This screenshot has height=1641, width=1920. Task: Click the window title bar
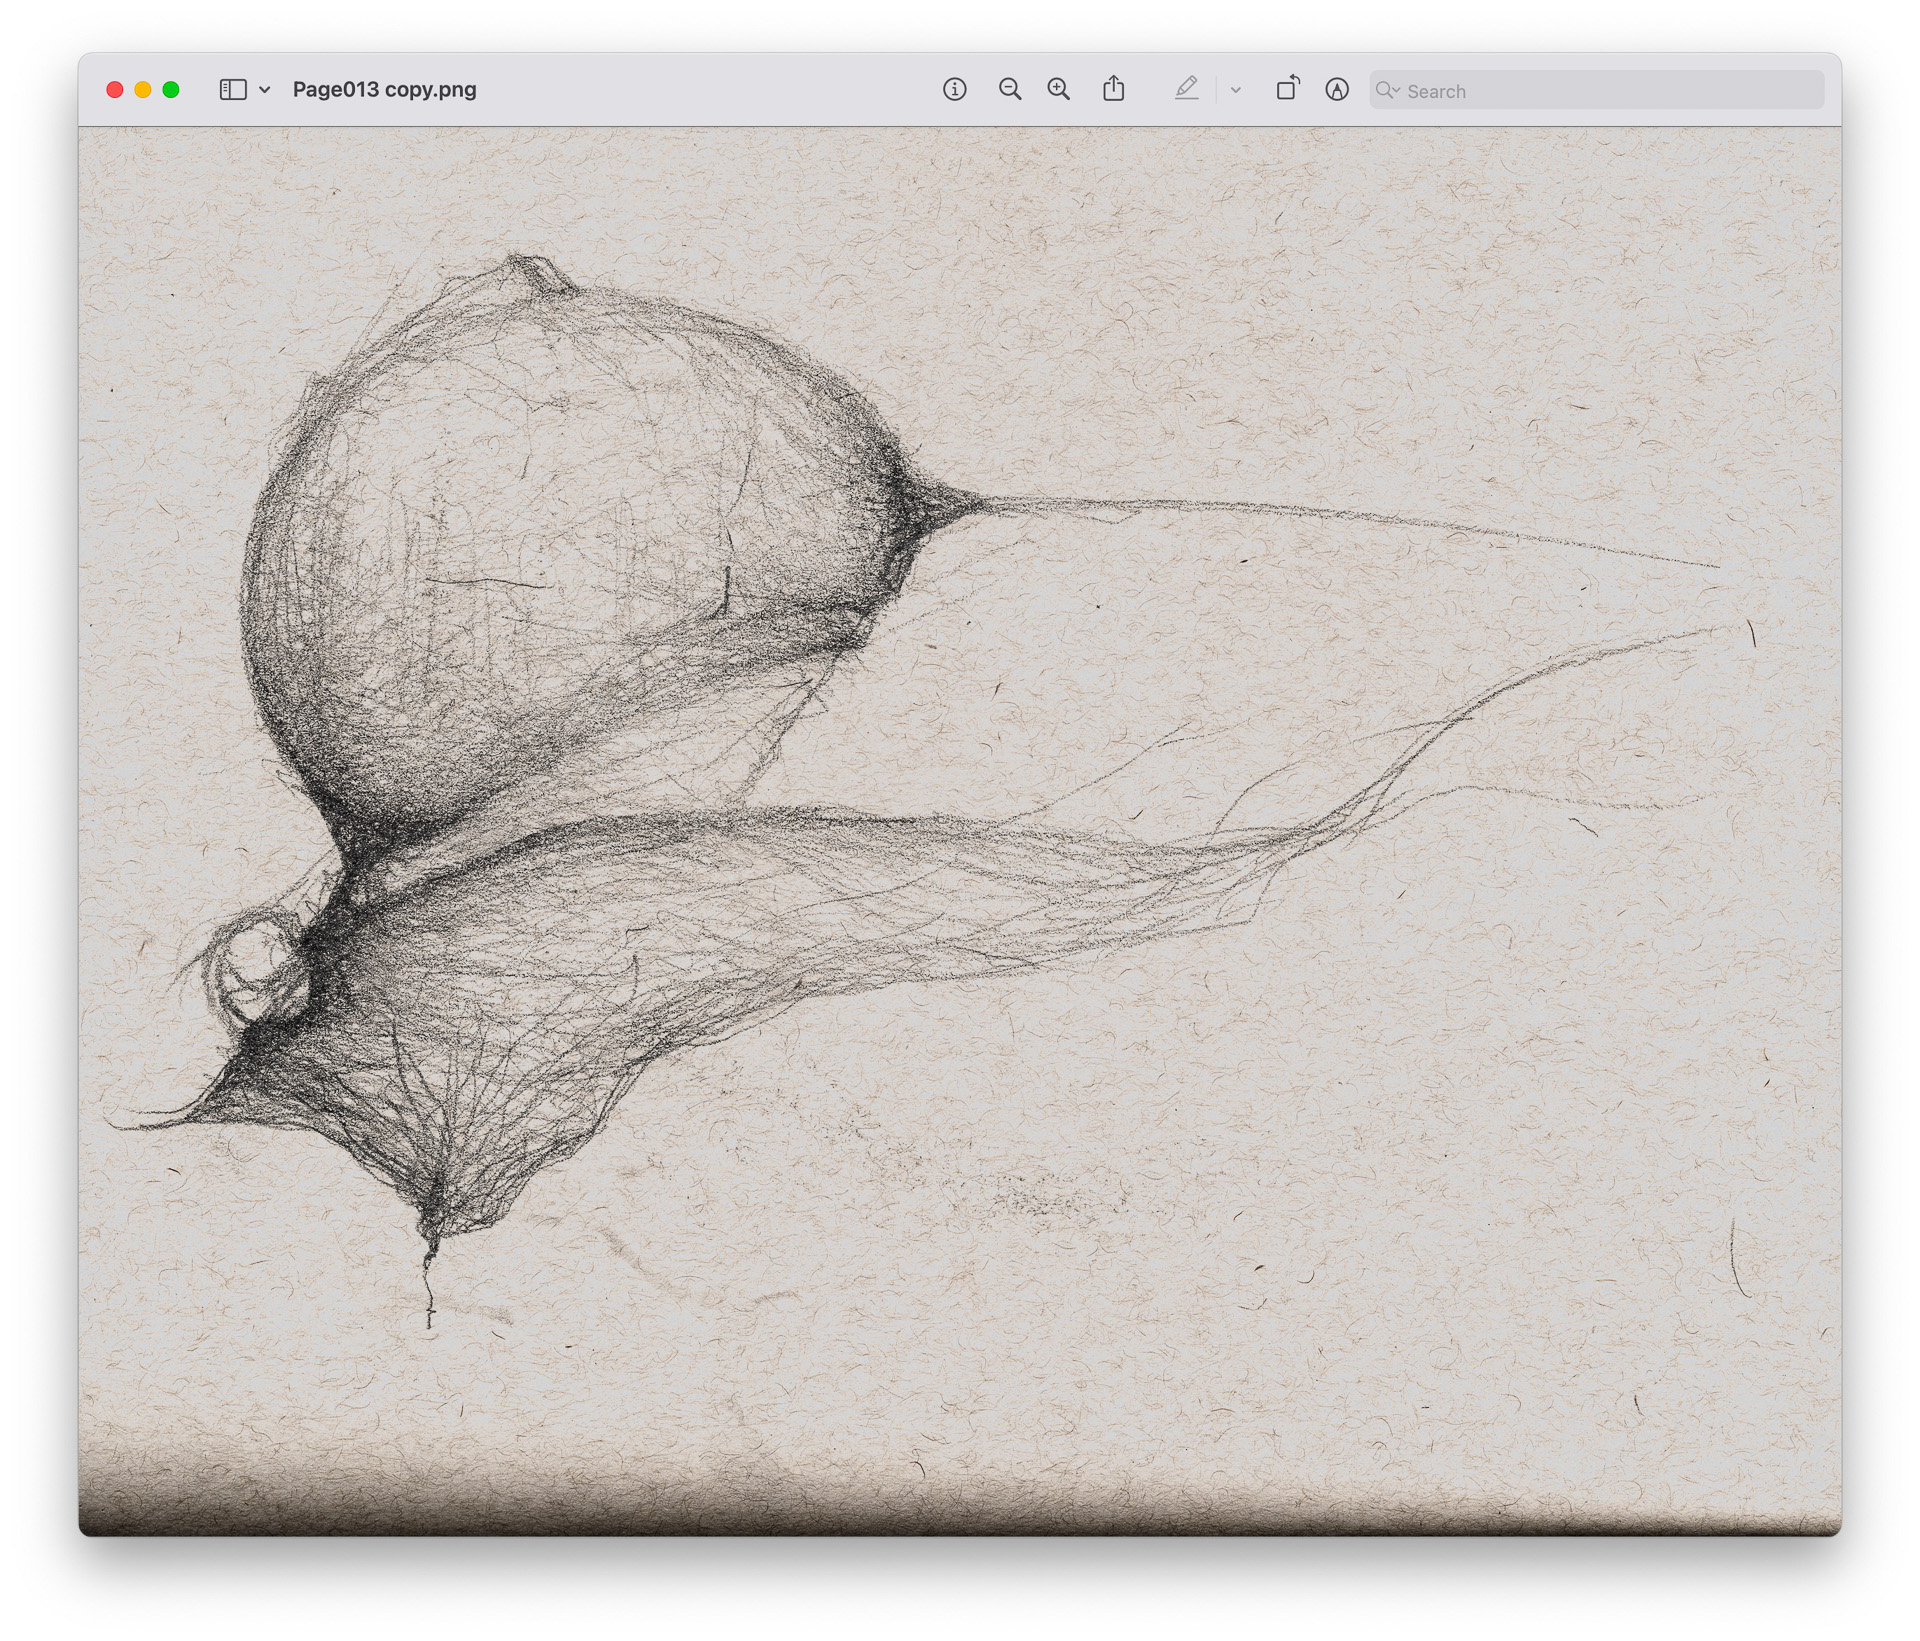click(x=700, y=89)
